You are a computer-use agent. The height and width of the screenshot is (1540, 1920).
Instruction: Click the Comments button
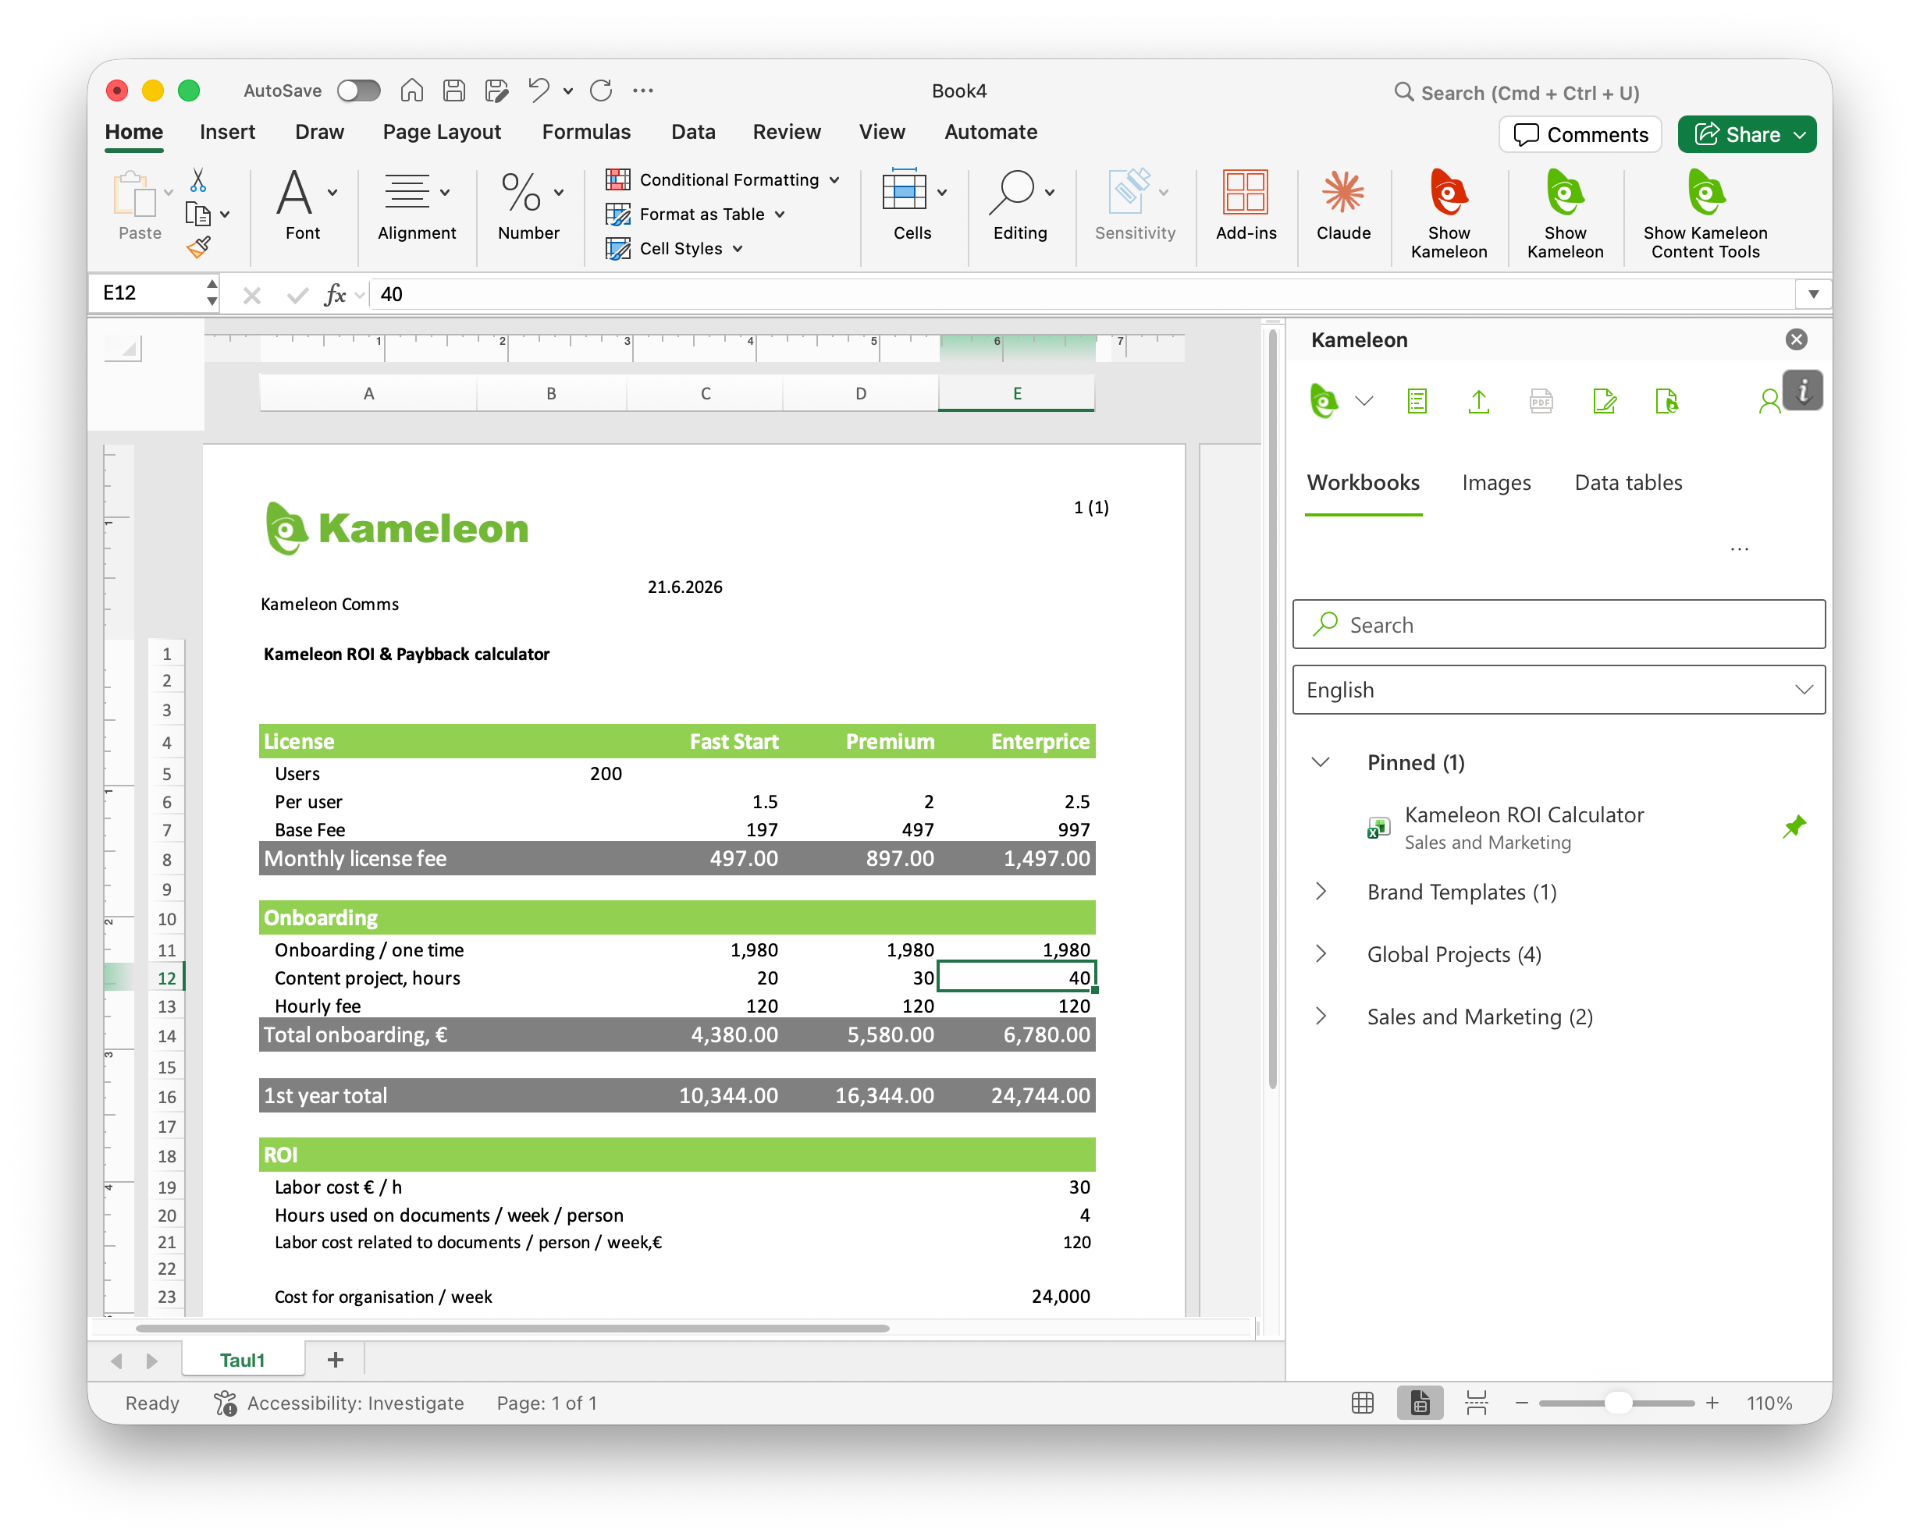coord(1580,135)
